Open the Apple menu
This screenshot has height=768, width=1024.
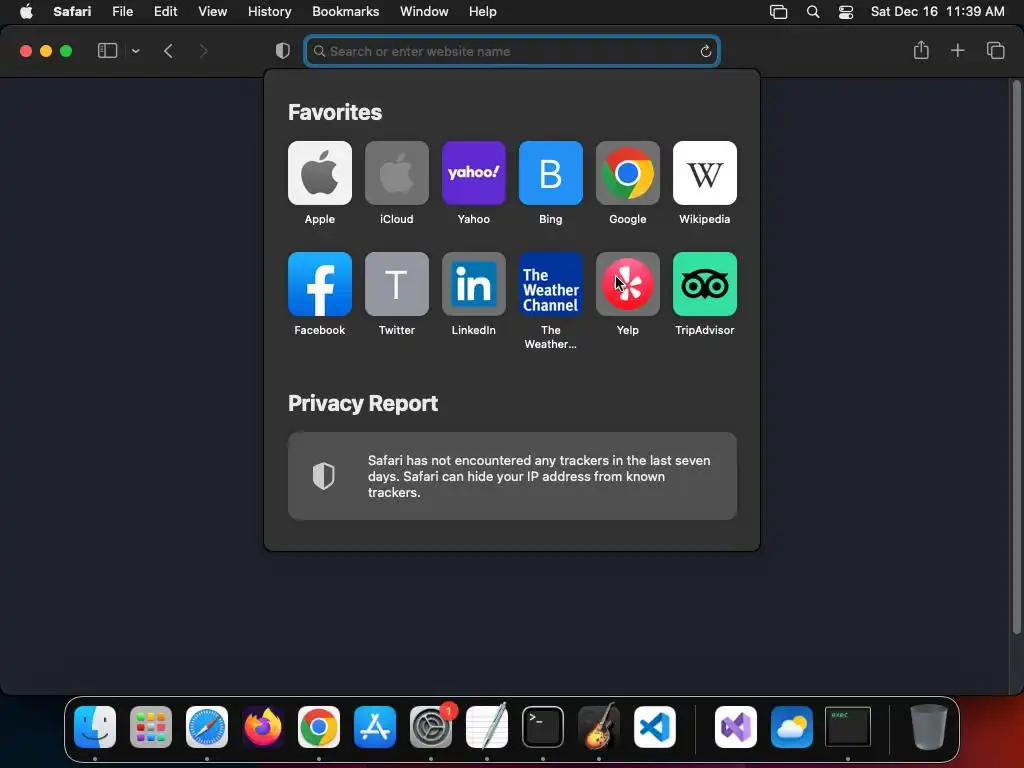(26, 11)
